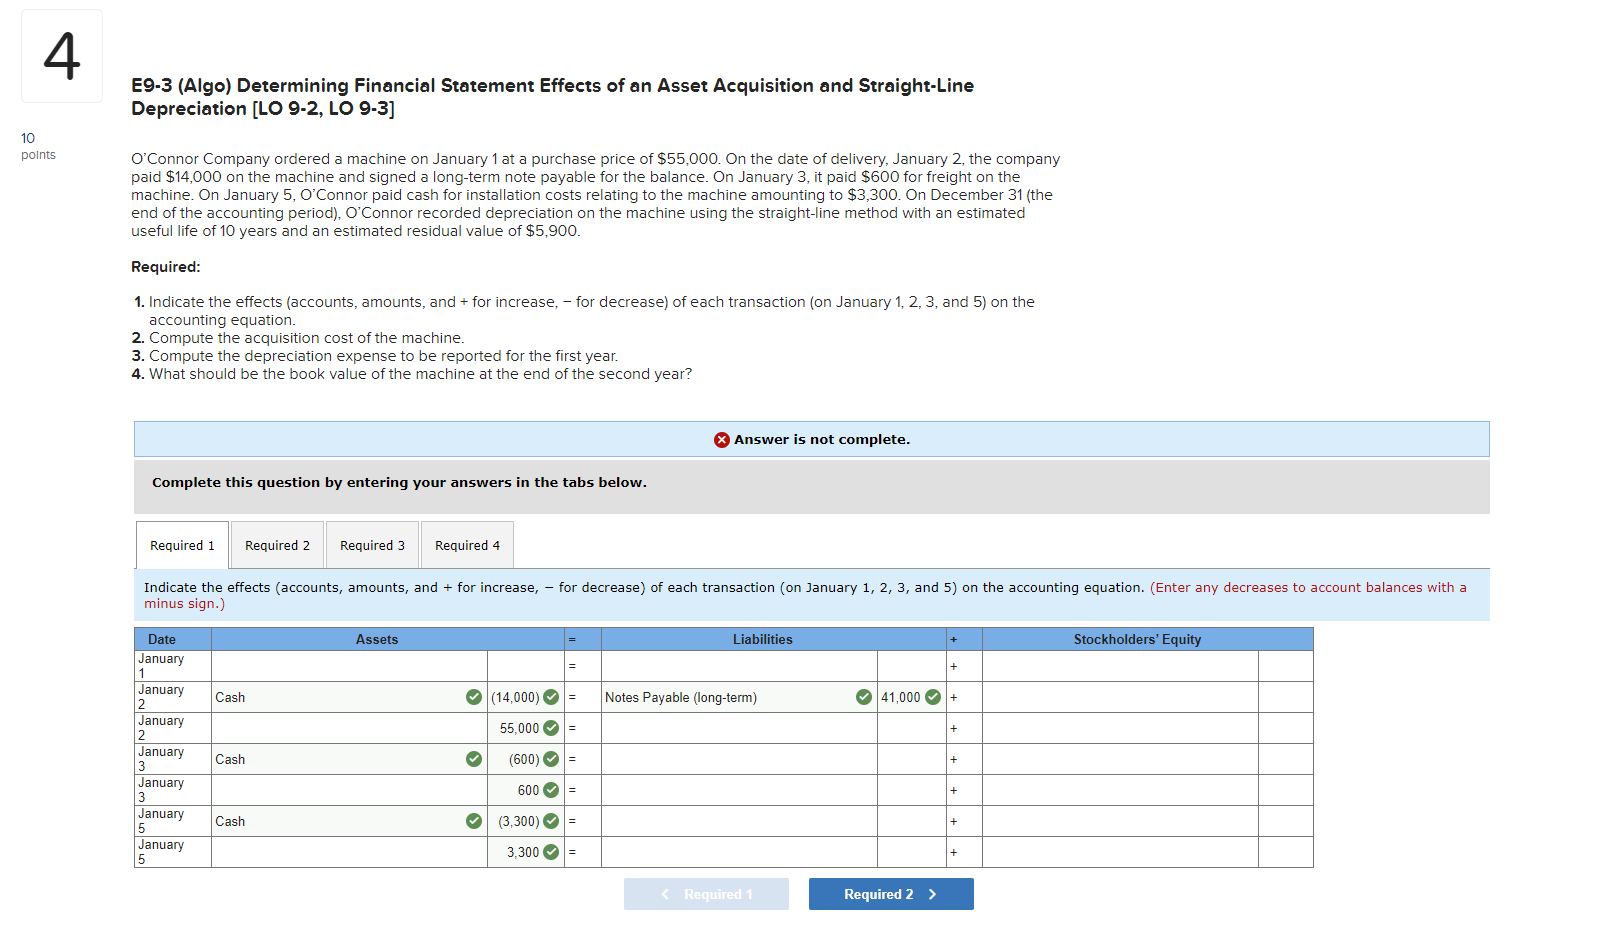Open Notes Payable (long-term) account cell
The height and width of the screenshot is (941, 1610).
(x=739, y=697)
